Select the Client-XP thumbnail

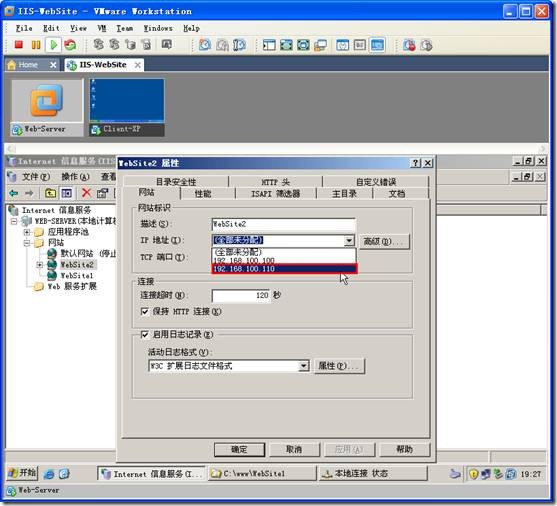[127, 107]
